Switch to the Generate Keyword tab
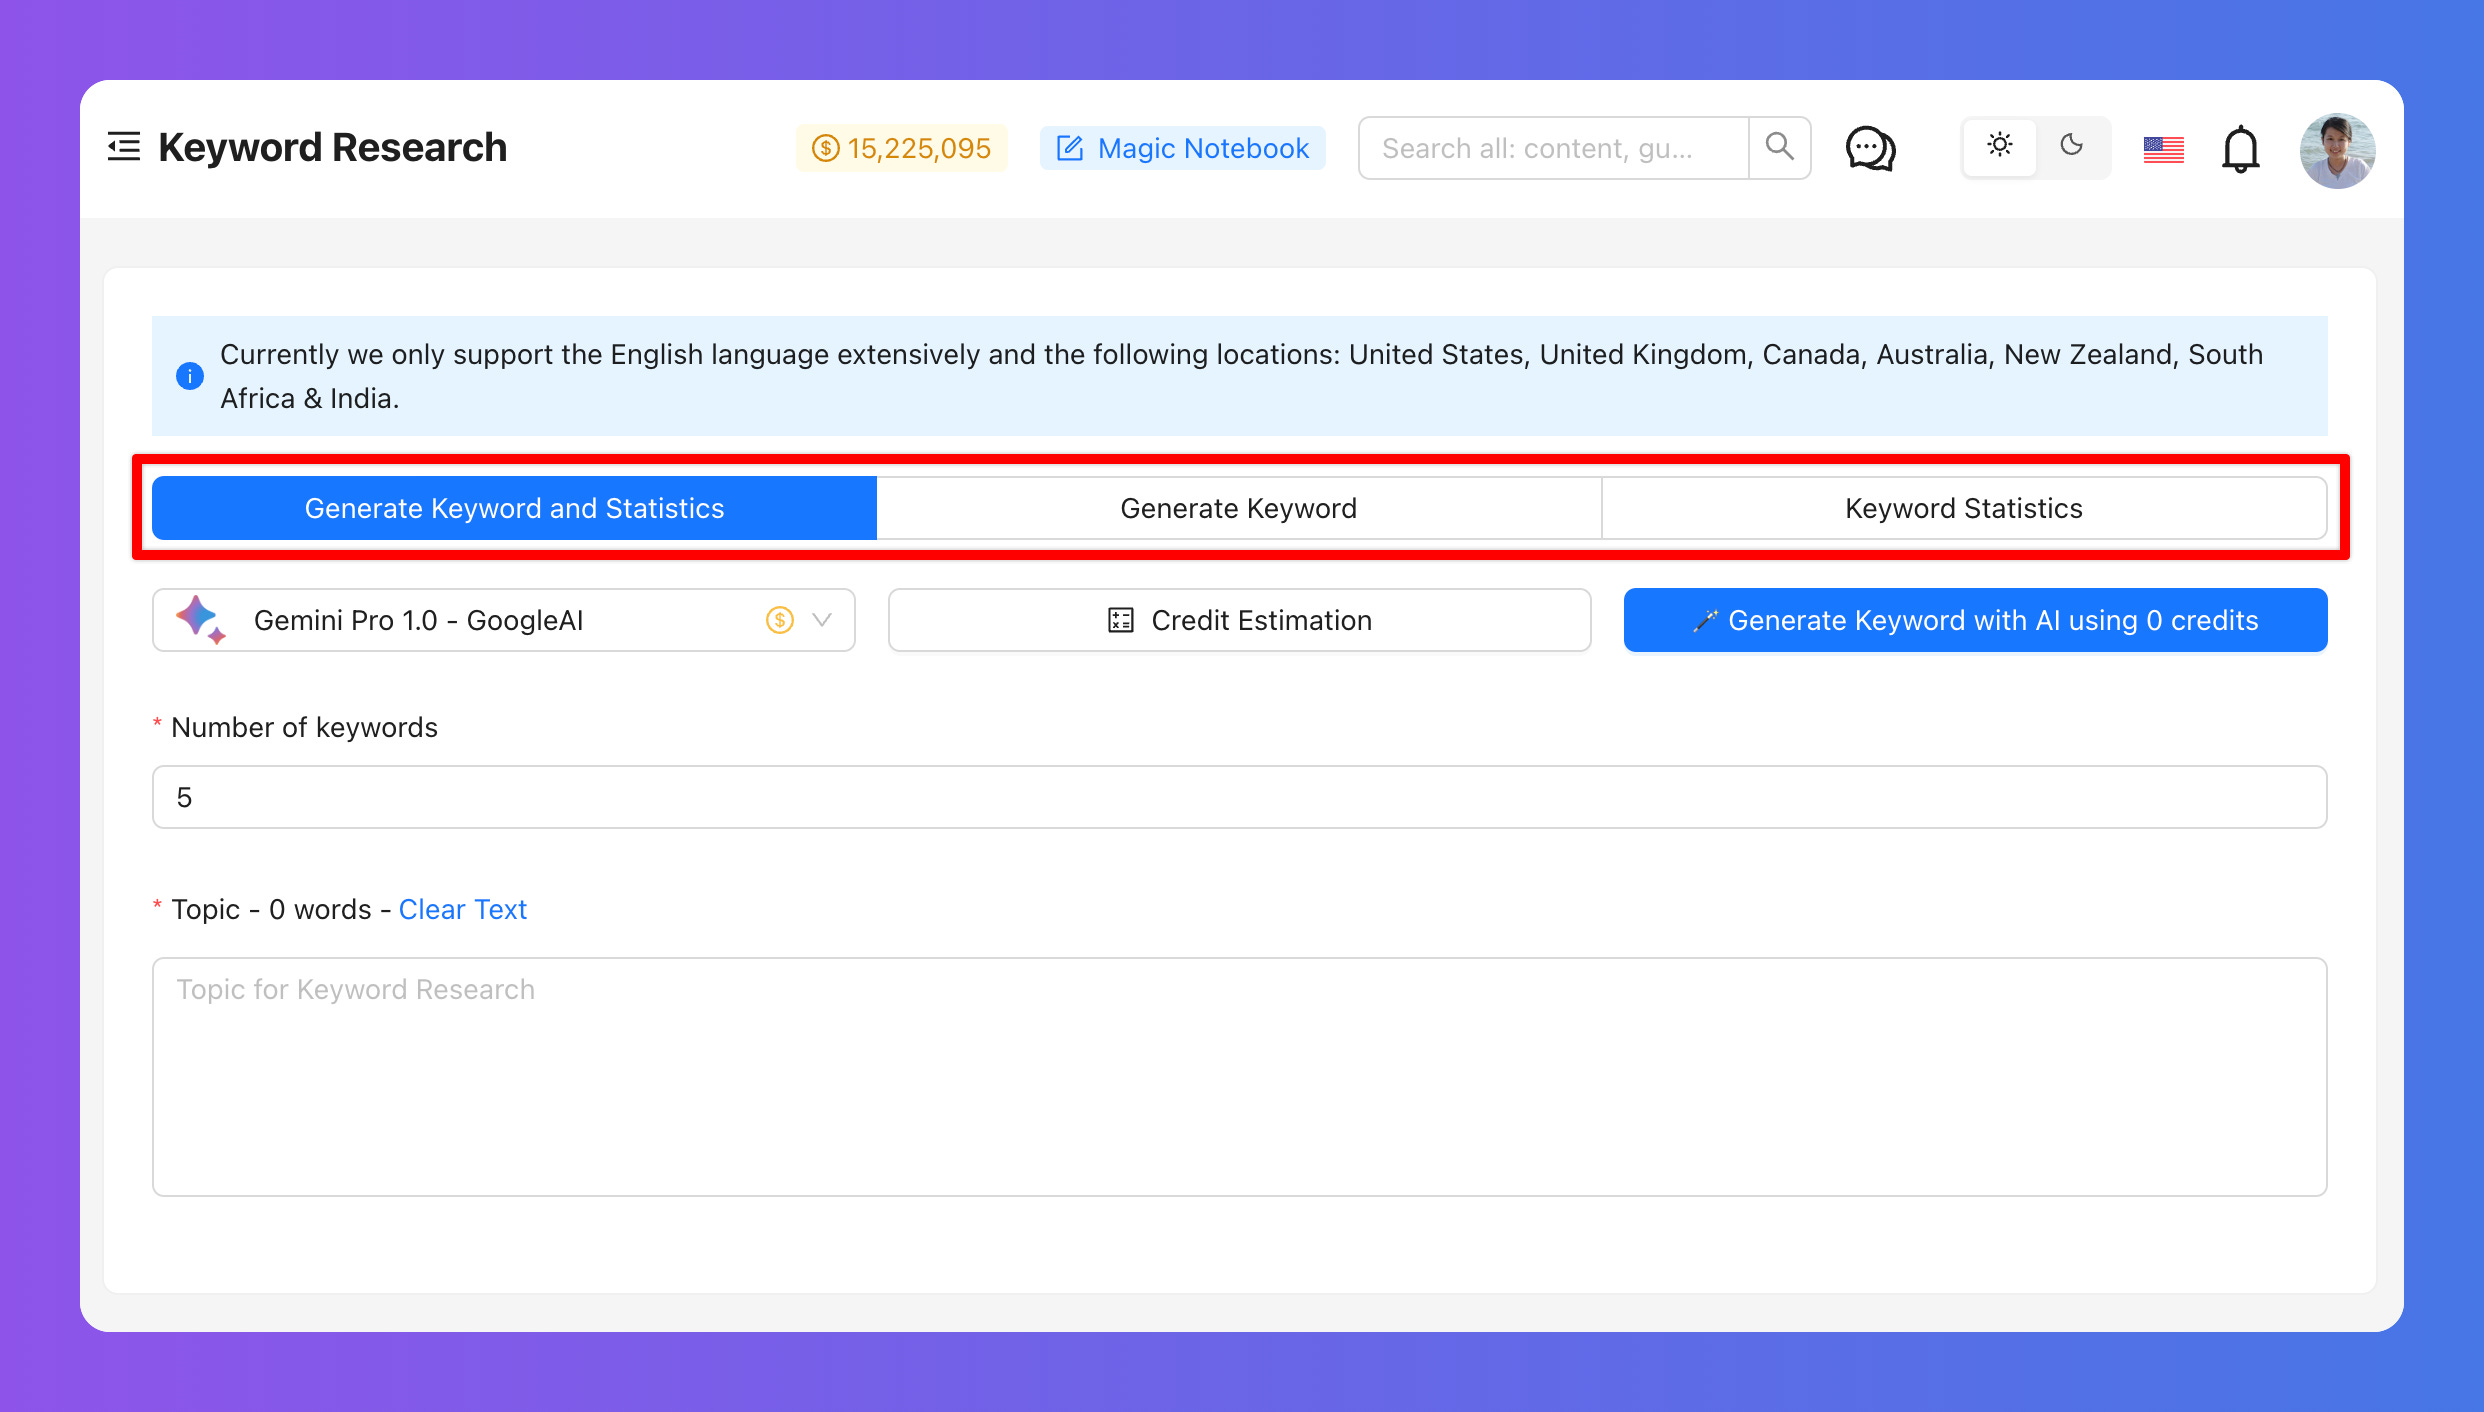The image size is (2484, 1412). pos(1238,508)
